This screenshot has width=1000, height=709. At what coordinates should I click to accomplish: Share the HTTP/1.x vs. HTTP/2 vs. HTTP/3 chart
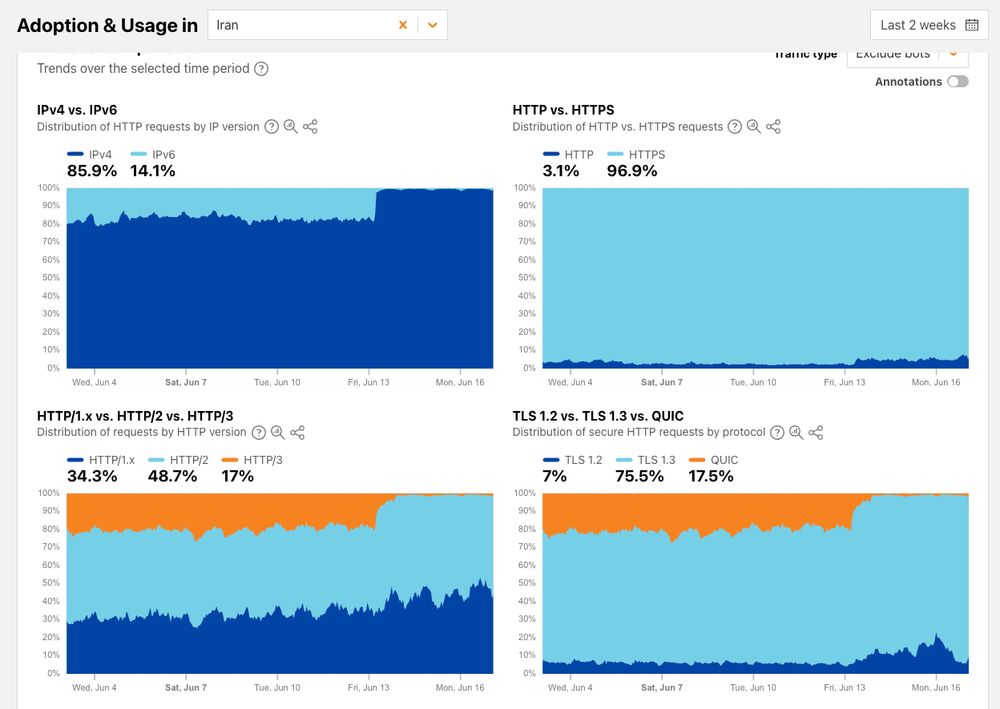click(x=297, y=433)
